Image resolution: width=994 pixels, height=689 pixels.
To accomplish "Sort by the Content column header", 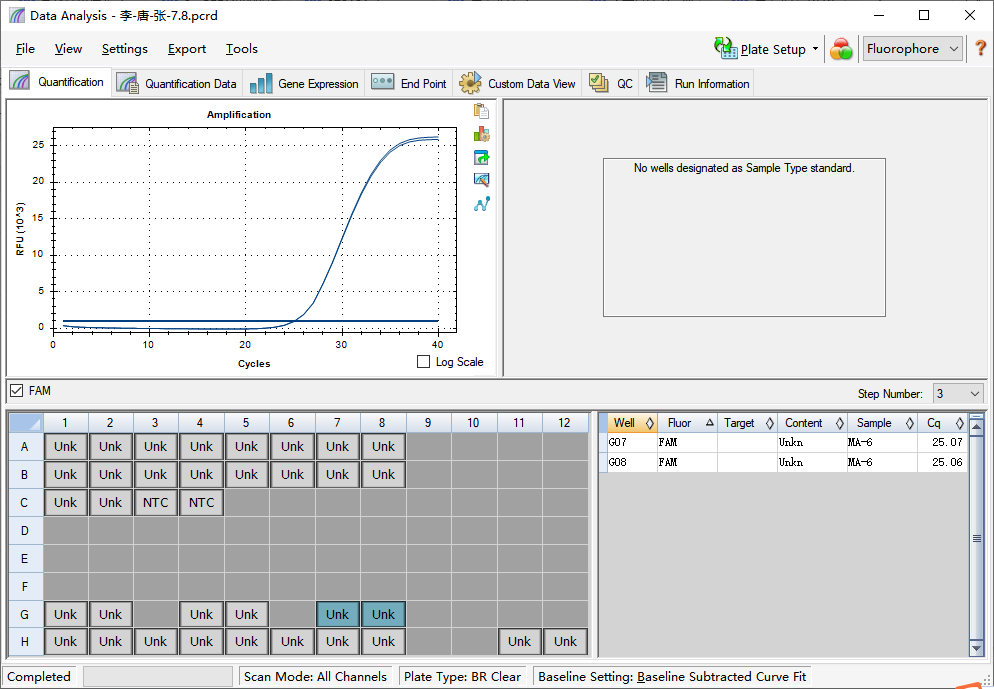I will [812, 423].
